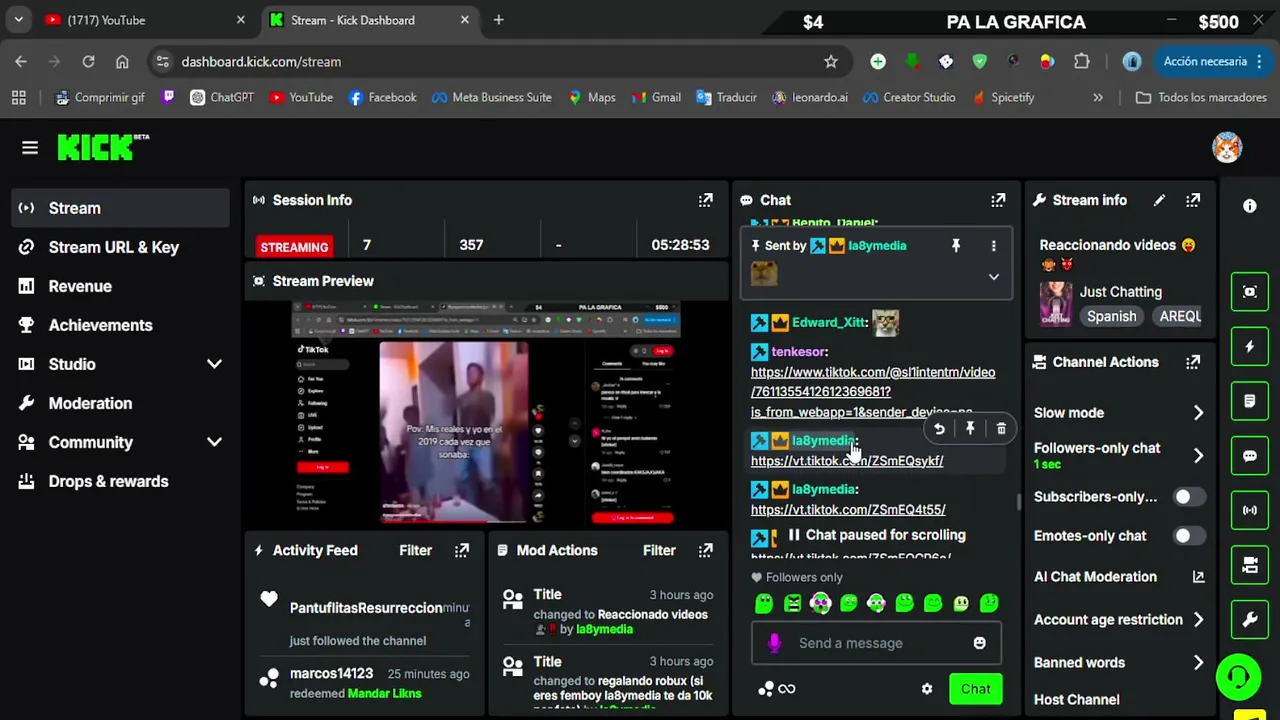1280x720 pixels.
Task: Reply to la8ymedia's hovered message
Action: pyautogui.click(x=939, y=429)
